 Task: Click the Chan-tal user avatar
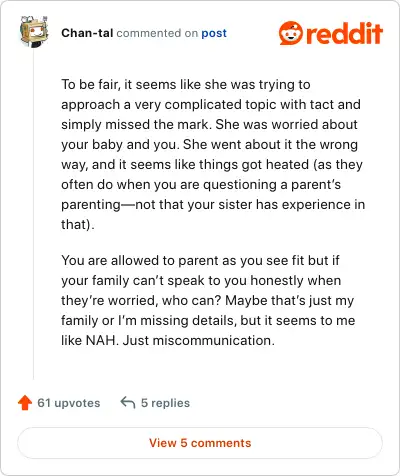tap(34, 32)
